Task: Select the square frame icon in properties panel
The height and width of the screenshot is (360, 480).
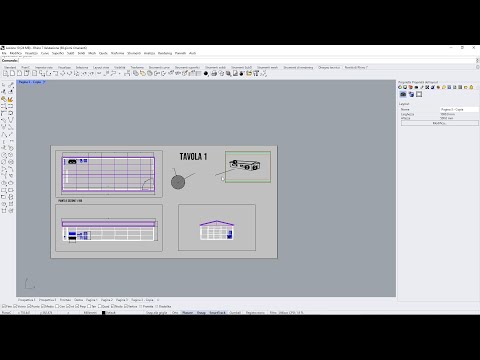Action: (419, 94)
